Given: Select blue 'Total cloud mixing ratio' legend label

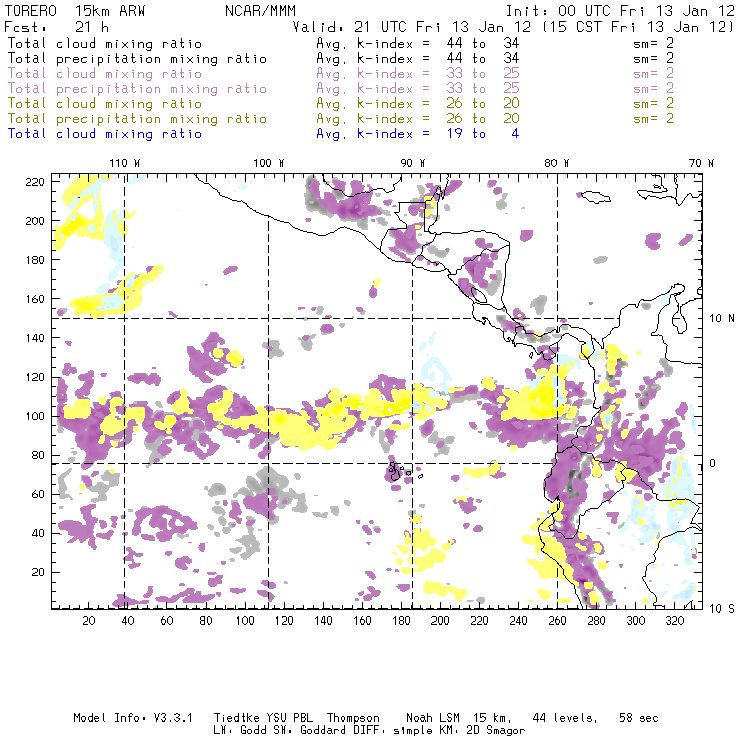Looking at the screenshot, I should pyautogui.click(x=105, y=134).
